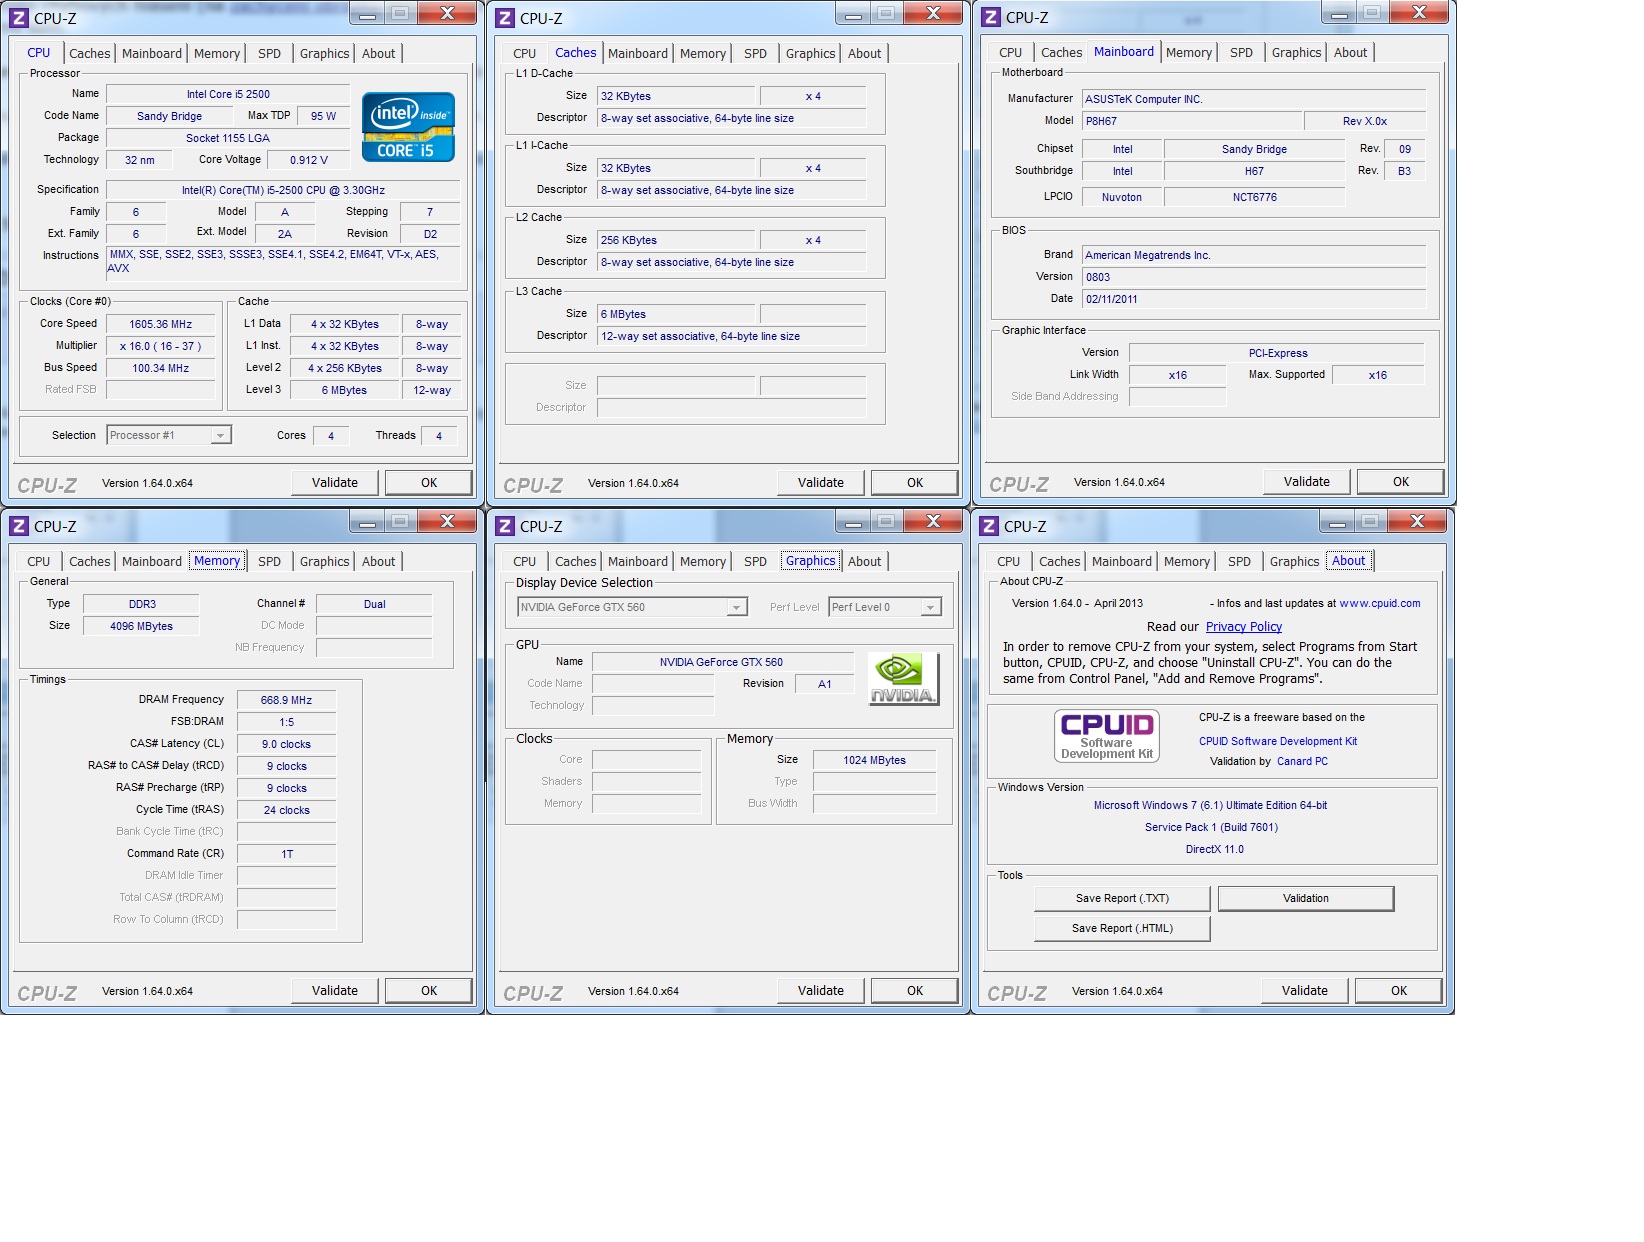The image size is (1644, 1242).
Task: Click the DRAM Frequency value 668.9 MHz
Action: 287,701
